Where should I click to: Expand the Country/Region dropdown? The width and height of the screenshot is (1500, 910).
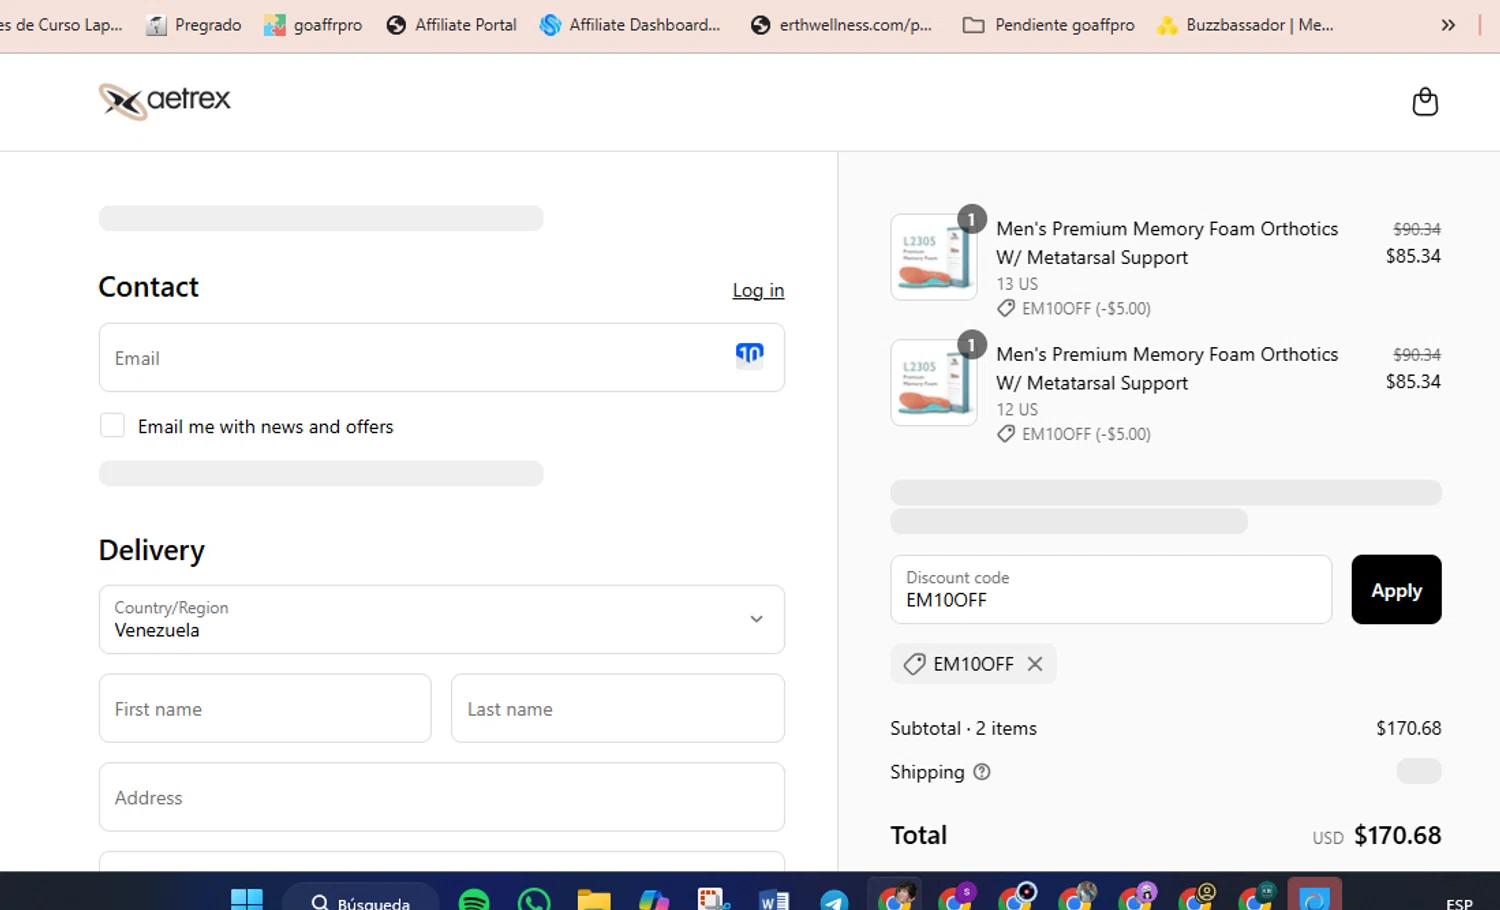[x=442, y=619]
